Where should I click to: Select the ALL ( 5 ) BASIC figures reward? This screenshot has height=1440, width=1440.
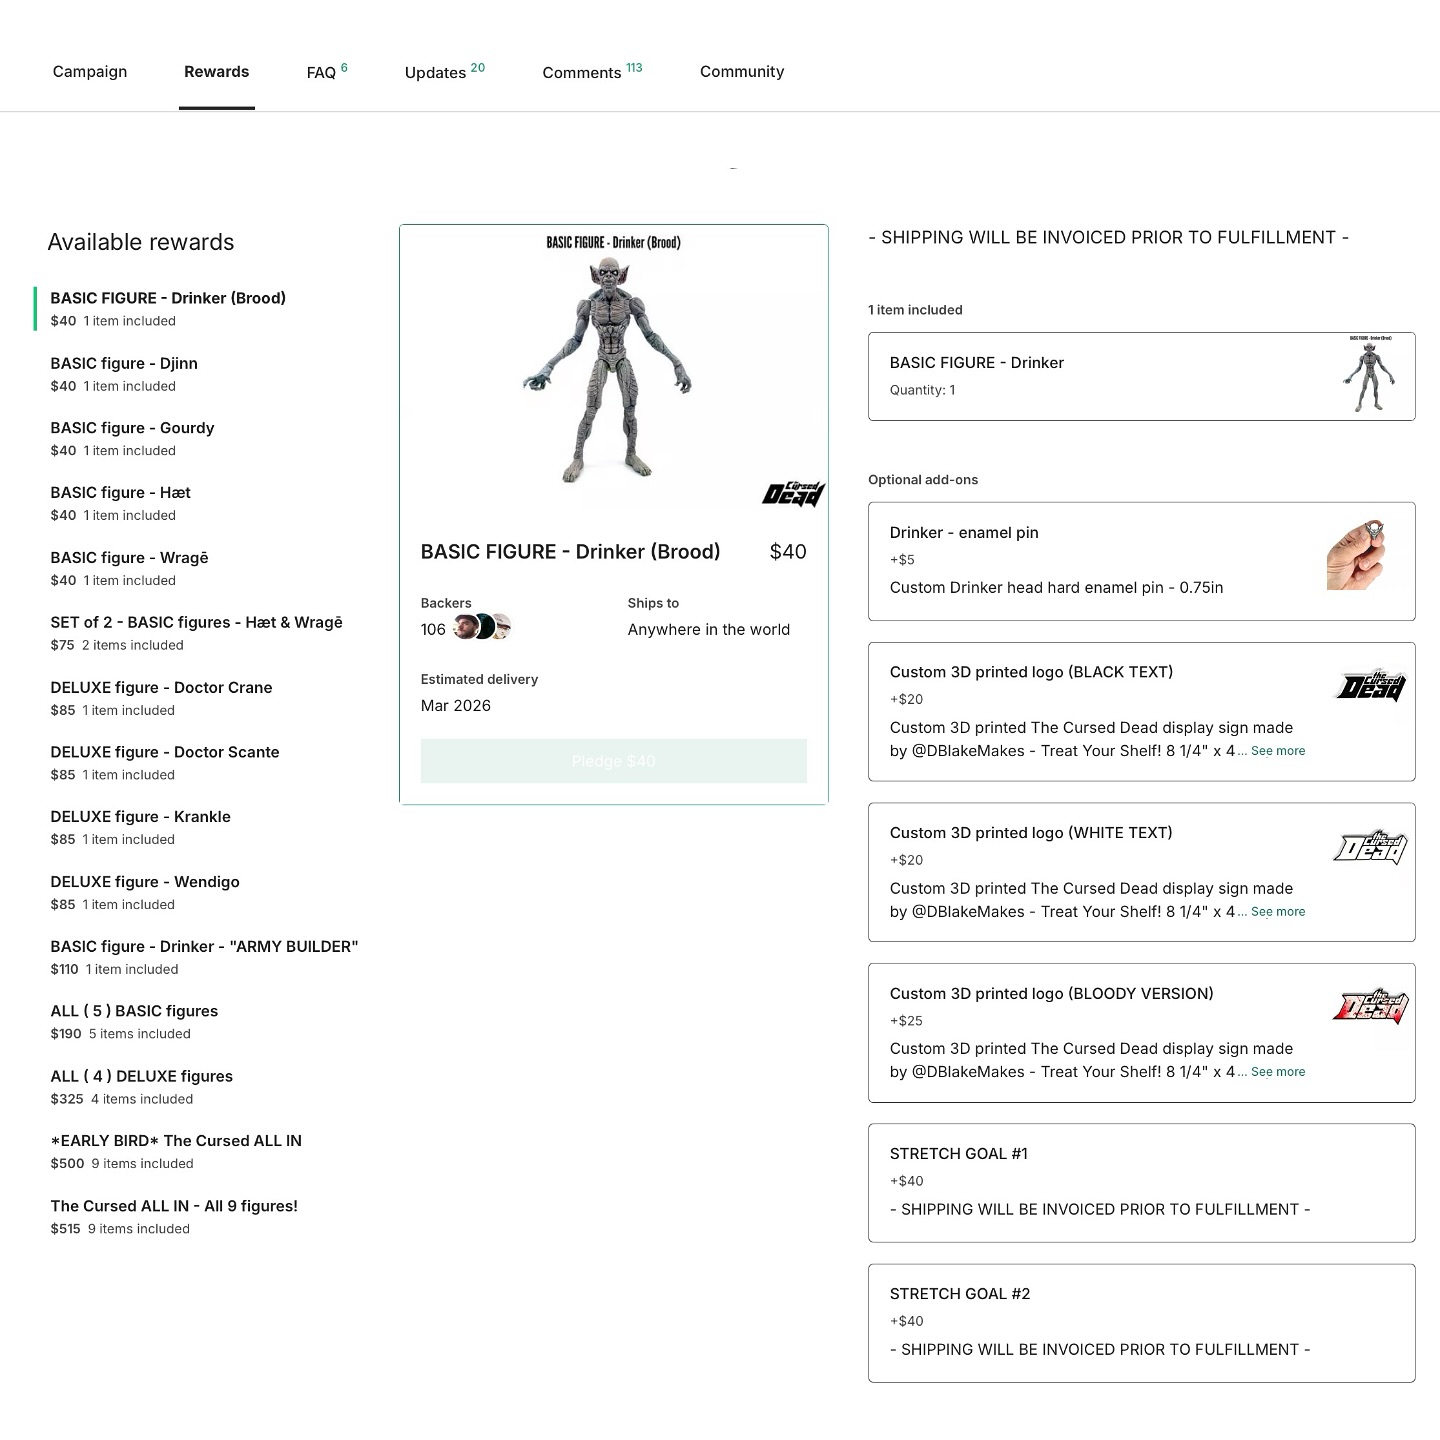[x=134, y=1011]
